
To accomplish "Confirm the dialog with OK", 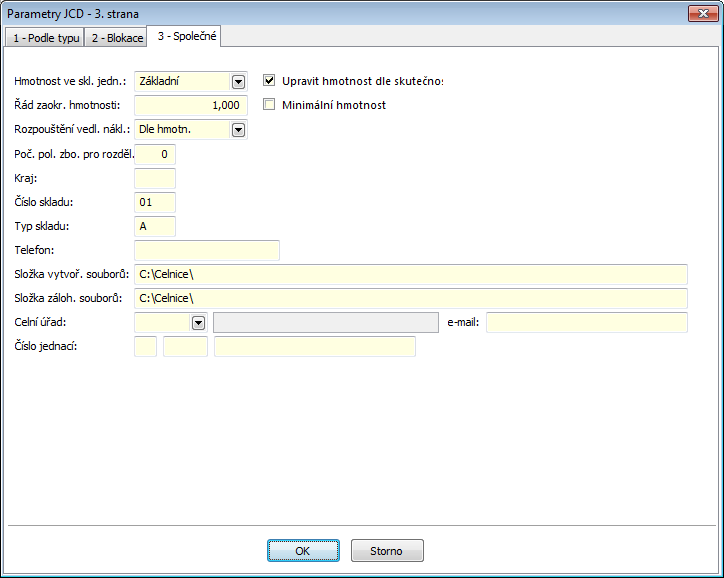I will [x=303, y=551].
